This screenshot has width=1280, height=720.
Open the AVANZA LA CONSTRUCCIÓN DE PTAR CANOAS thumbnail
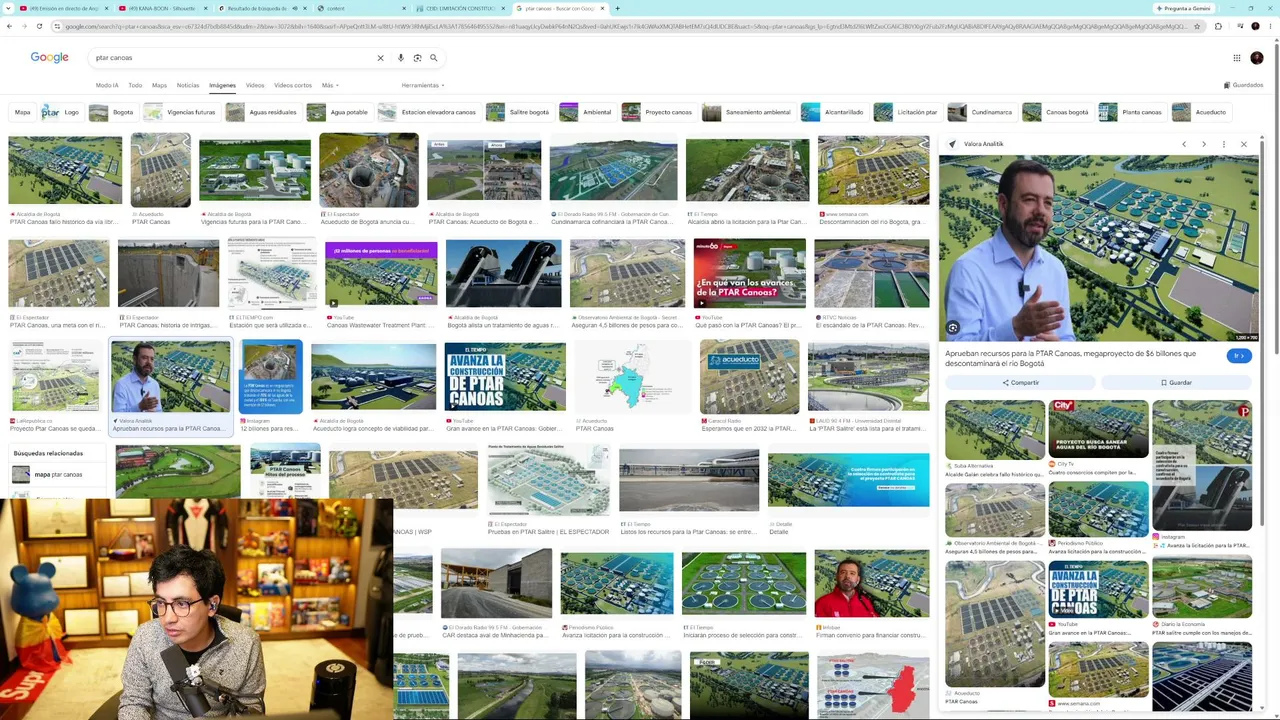point(505,377)
